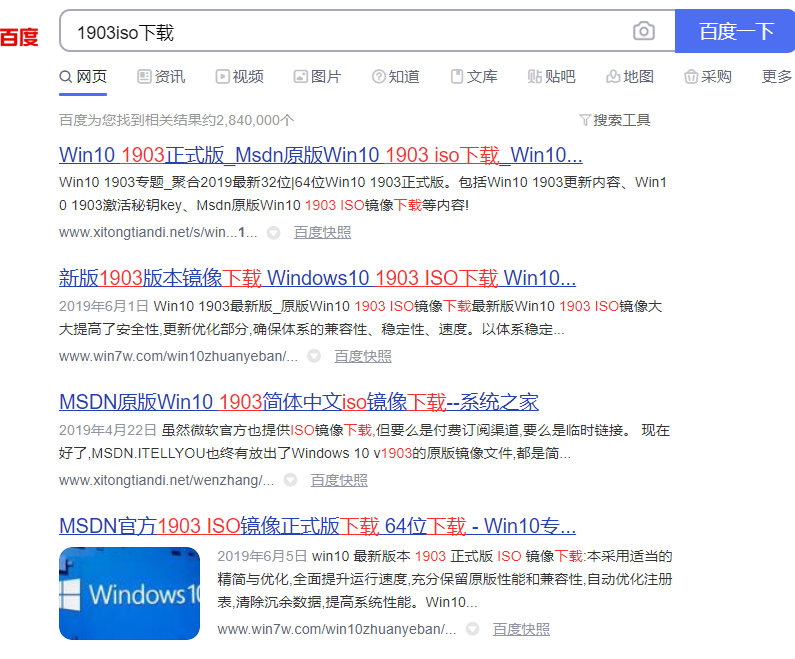The height and width of the screenshot is (659, 795).
Task: Select the 文库 tab
Action: point(473,77)
